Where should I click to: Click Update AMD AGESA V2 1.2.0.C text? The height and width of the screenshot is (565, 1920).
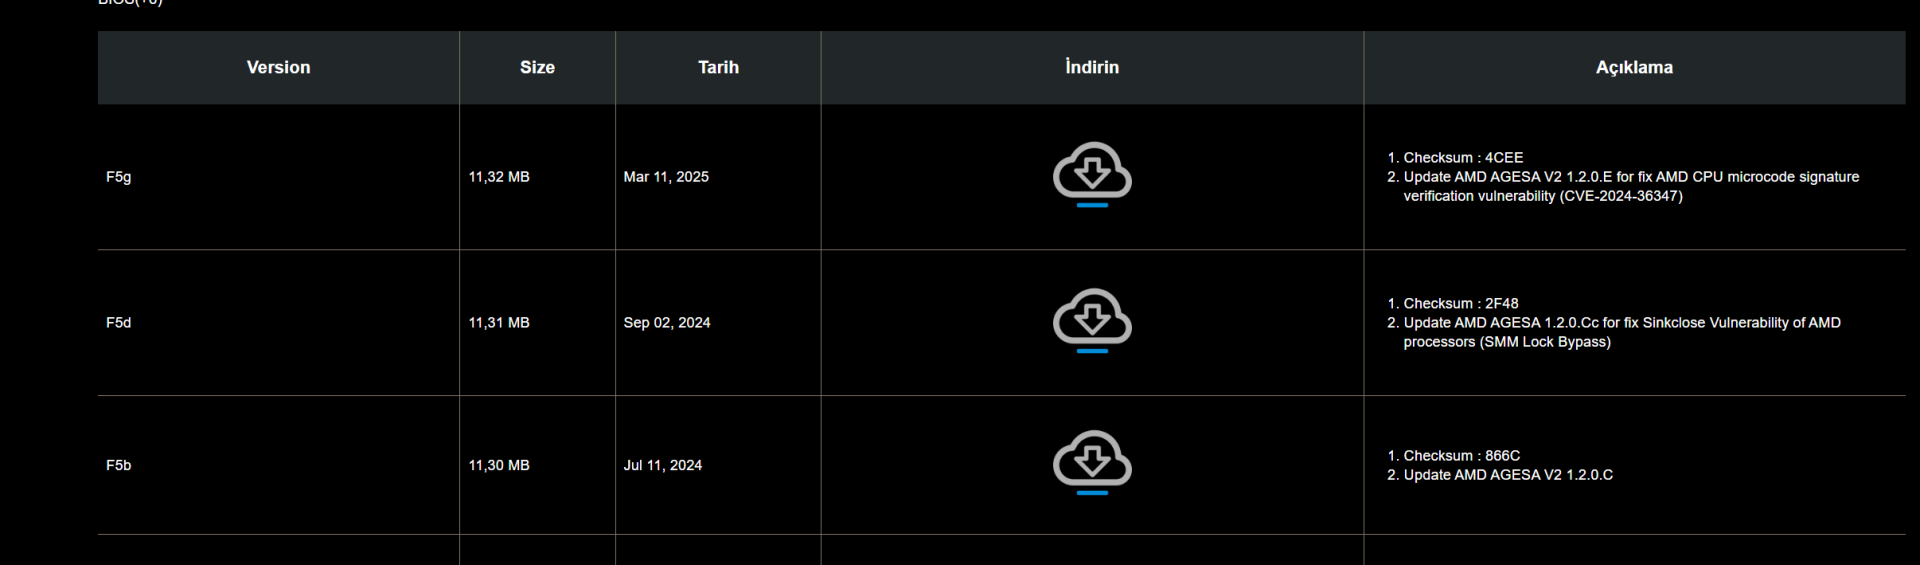1508,475
